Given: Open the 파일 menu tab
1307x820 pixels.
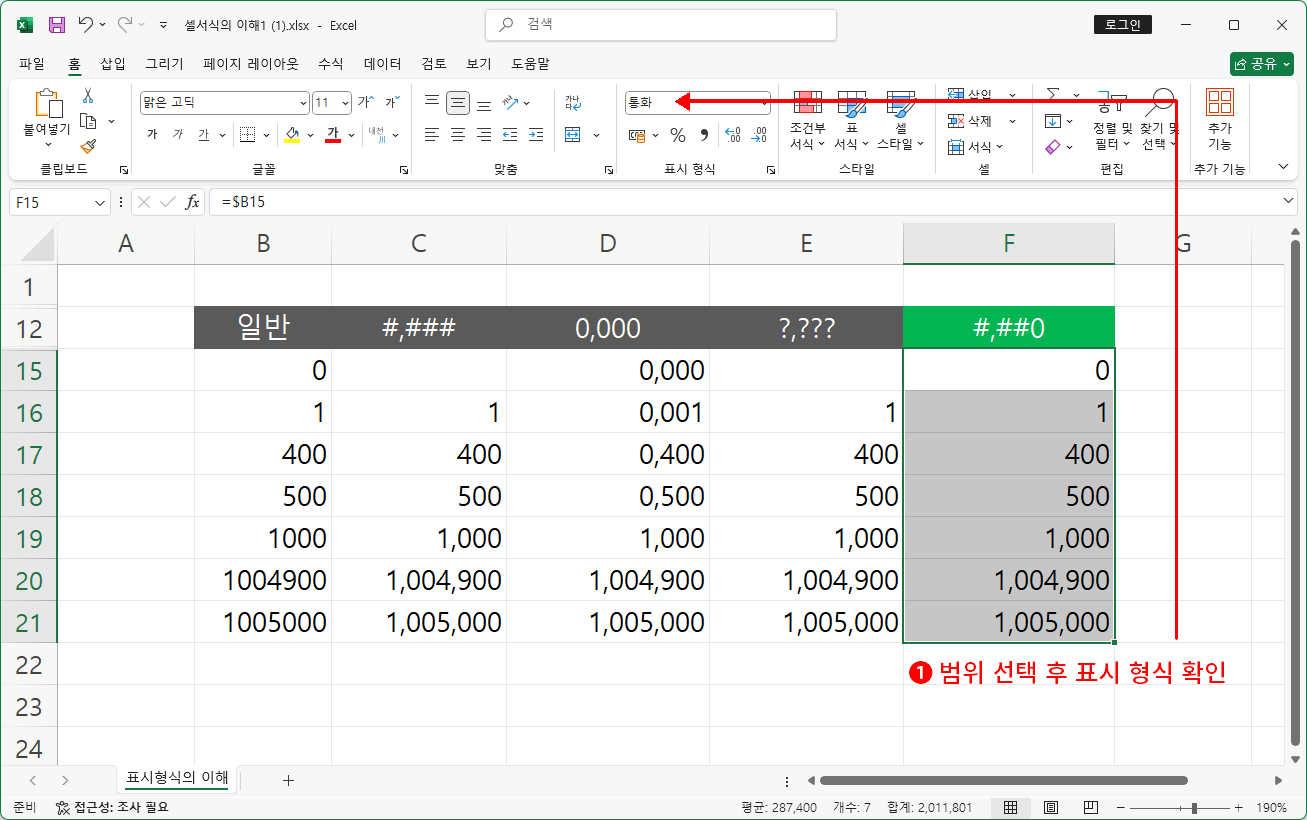Looking at the screenshot, I should 32,64.
